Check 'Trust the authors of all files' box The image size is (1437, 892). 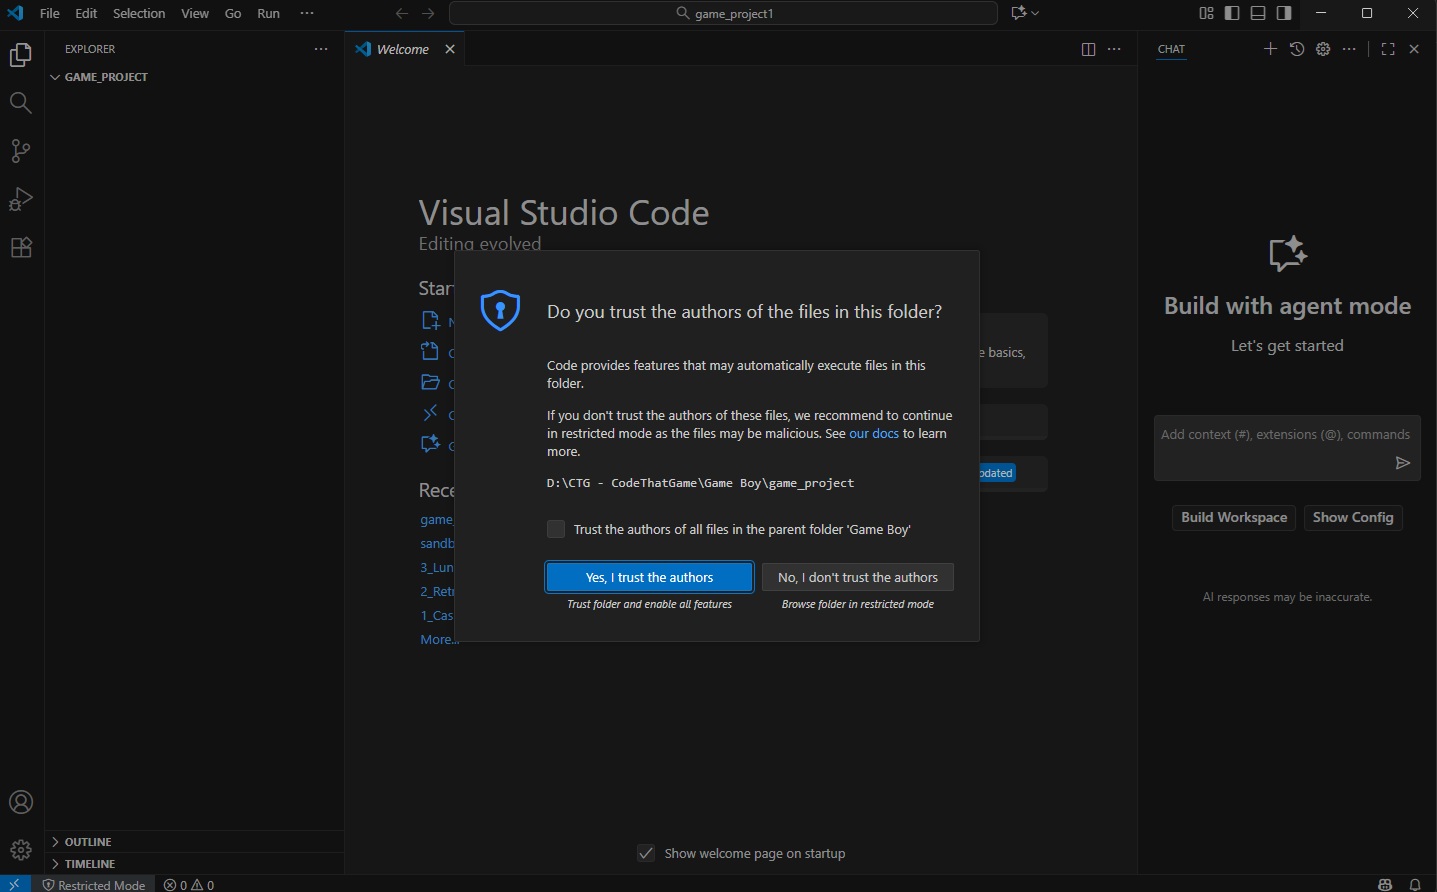pyautogui.click(x=556, y=529)
